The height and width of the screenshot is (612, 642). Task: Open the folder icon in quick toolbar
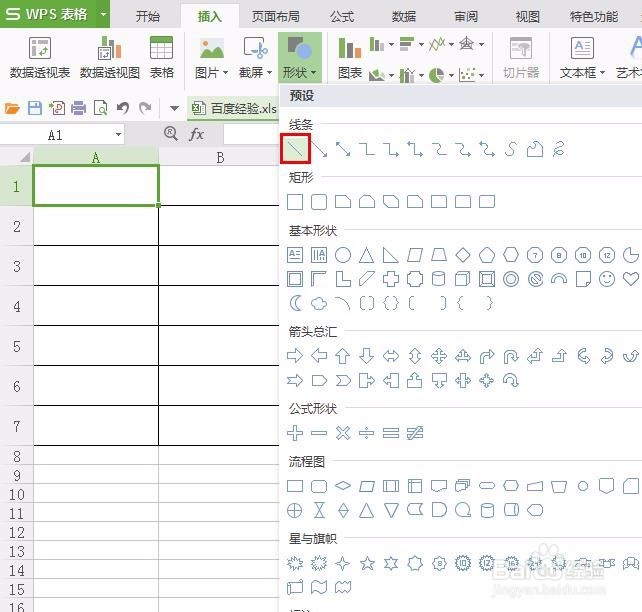12,108
